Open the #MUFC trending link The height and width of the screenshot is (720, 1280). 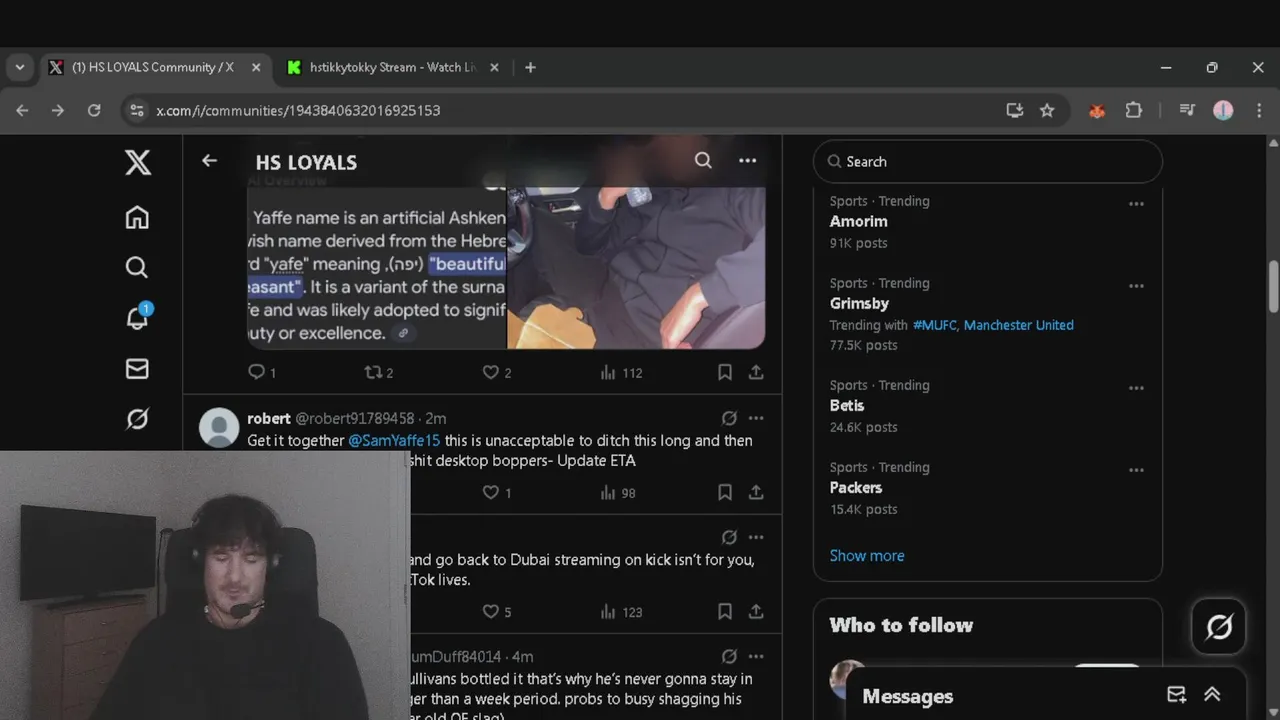[934, 325]
